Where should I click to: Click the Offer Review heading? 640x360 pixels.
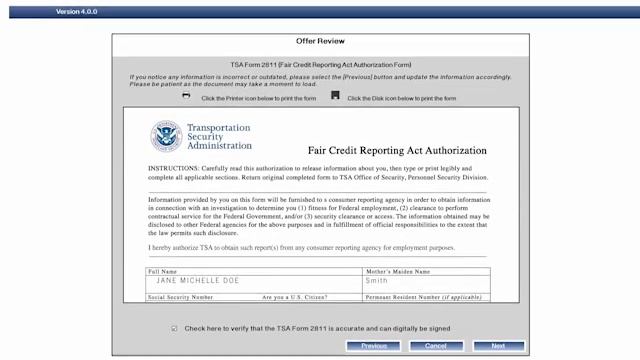pos(320,41)
